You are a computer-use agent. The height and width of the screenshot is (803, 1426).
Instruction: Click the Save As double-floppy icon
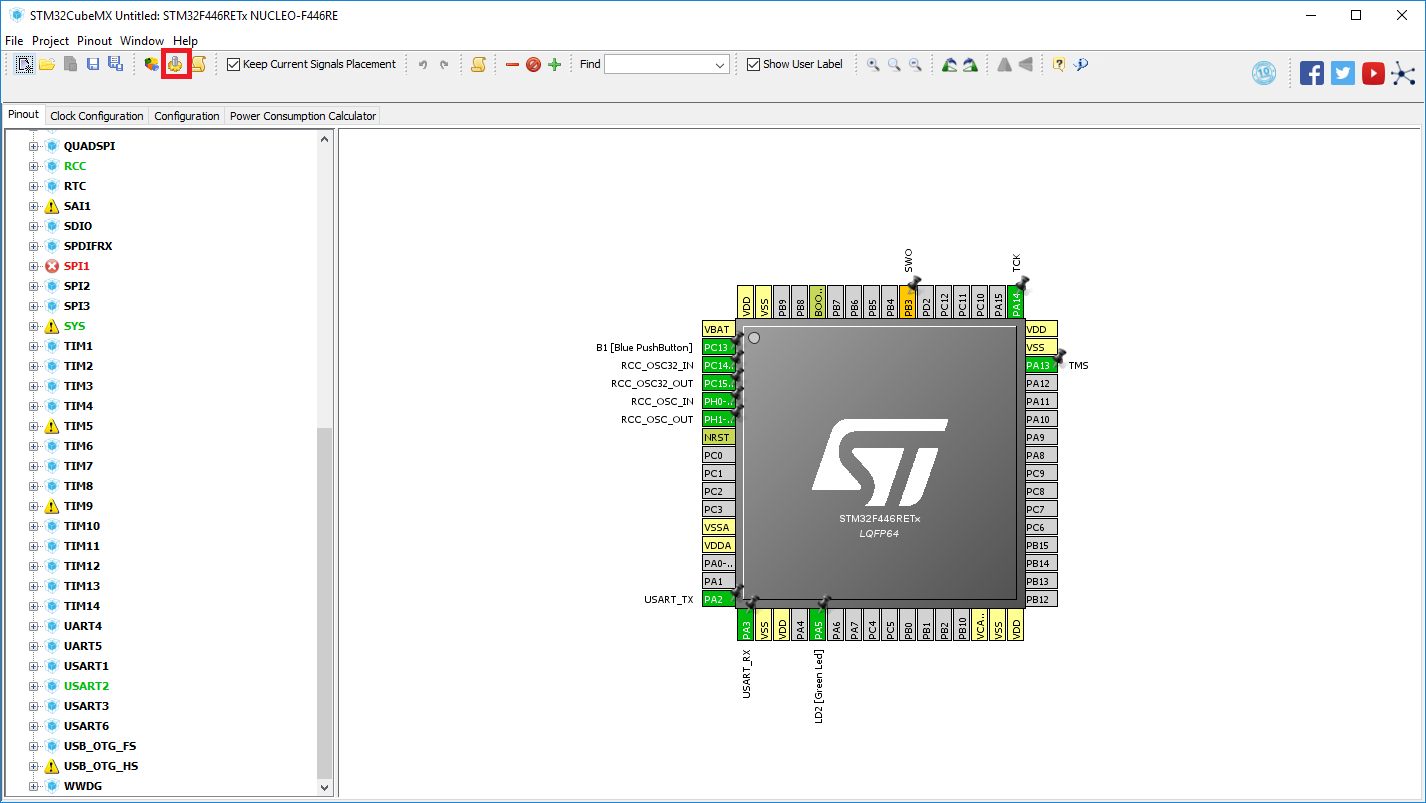115,64
